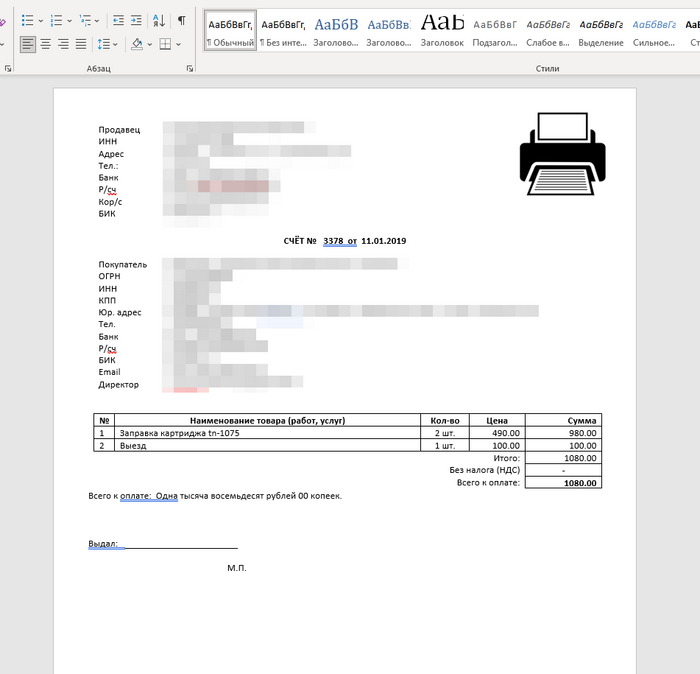700x674 pixels.
Task: Align the paragraph text right
Action: 64,44
